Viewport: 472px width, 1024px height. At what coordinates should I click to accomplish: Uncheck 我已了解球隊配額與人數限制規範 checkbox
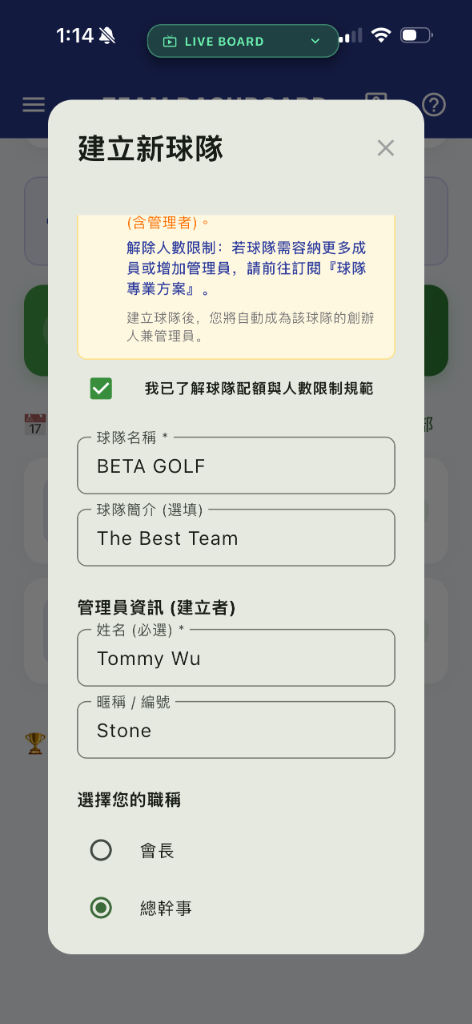[101, 389]
